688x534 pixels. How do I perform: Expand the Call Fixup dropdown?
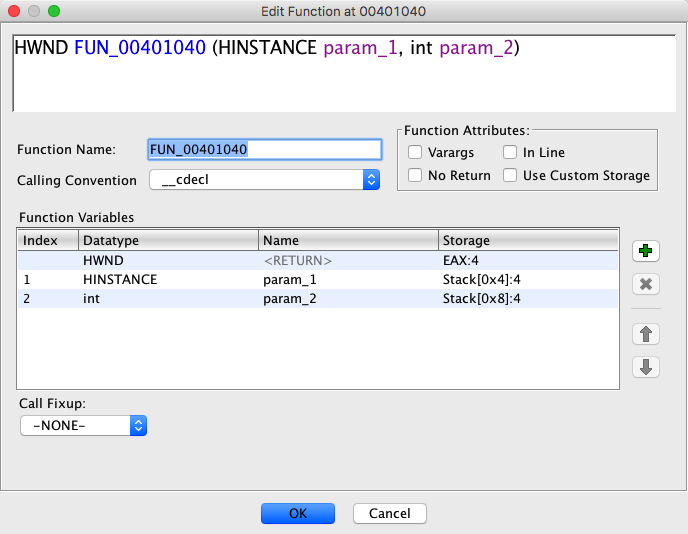coord(84,425)
